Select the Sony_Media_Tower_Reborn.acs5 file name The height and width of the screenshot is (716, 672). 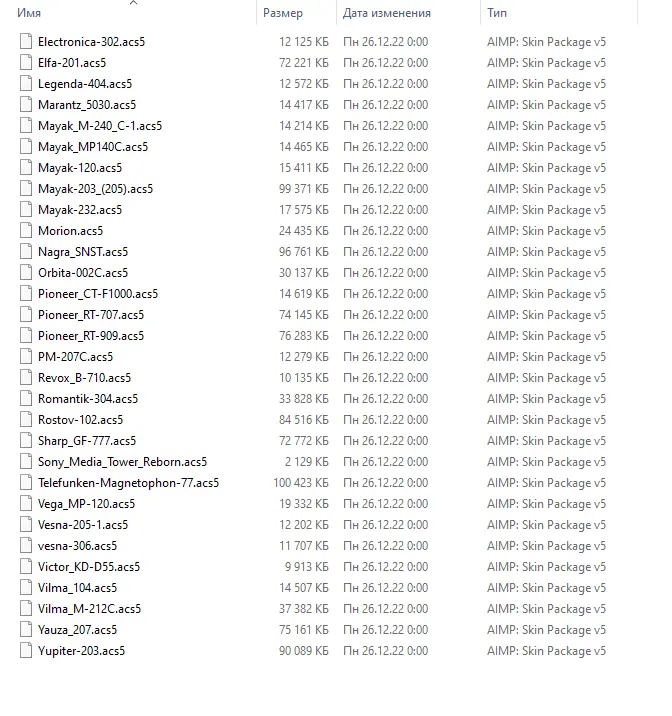[x=122, y=462]
